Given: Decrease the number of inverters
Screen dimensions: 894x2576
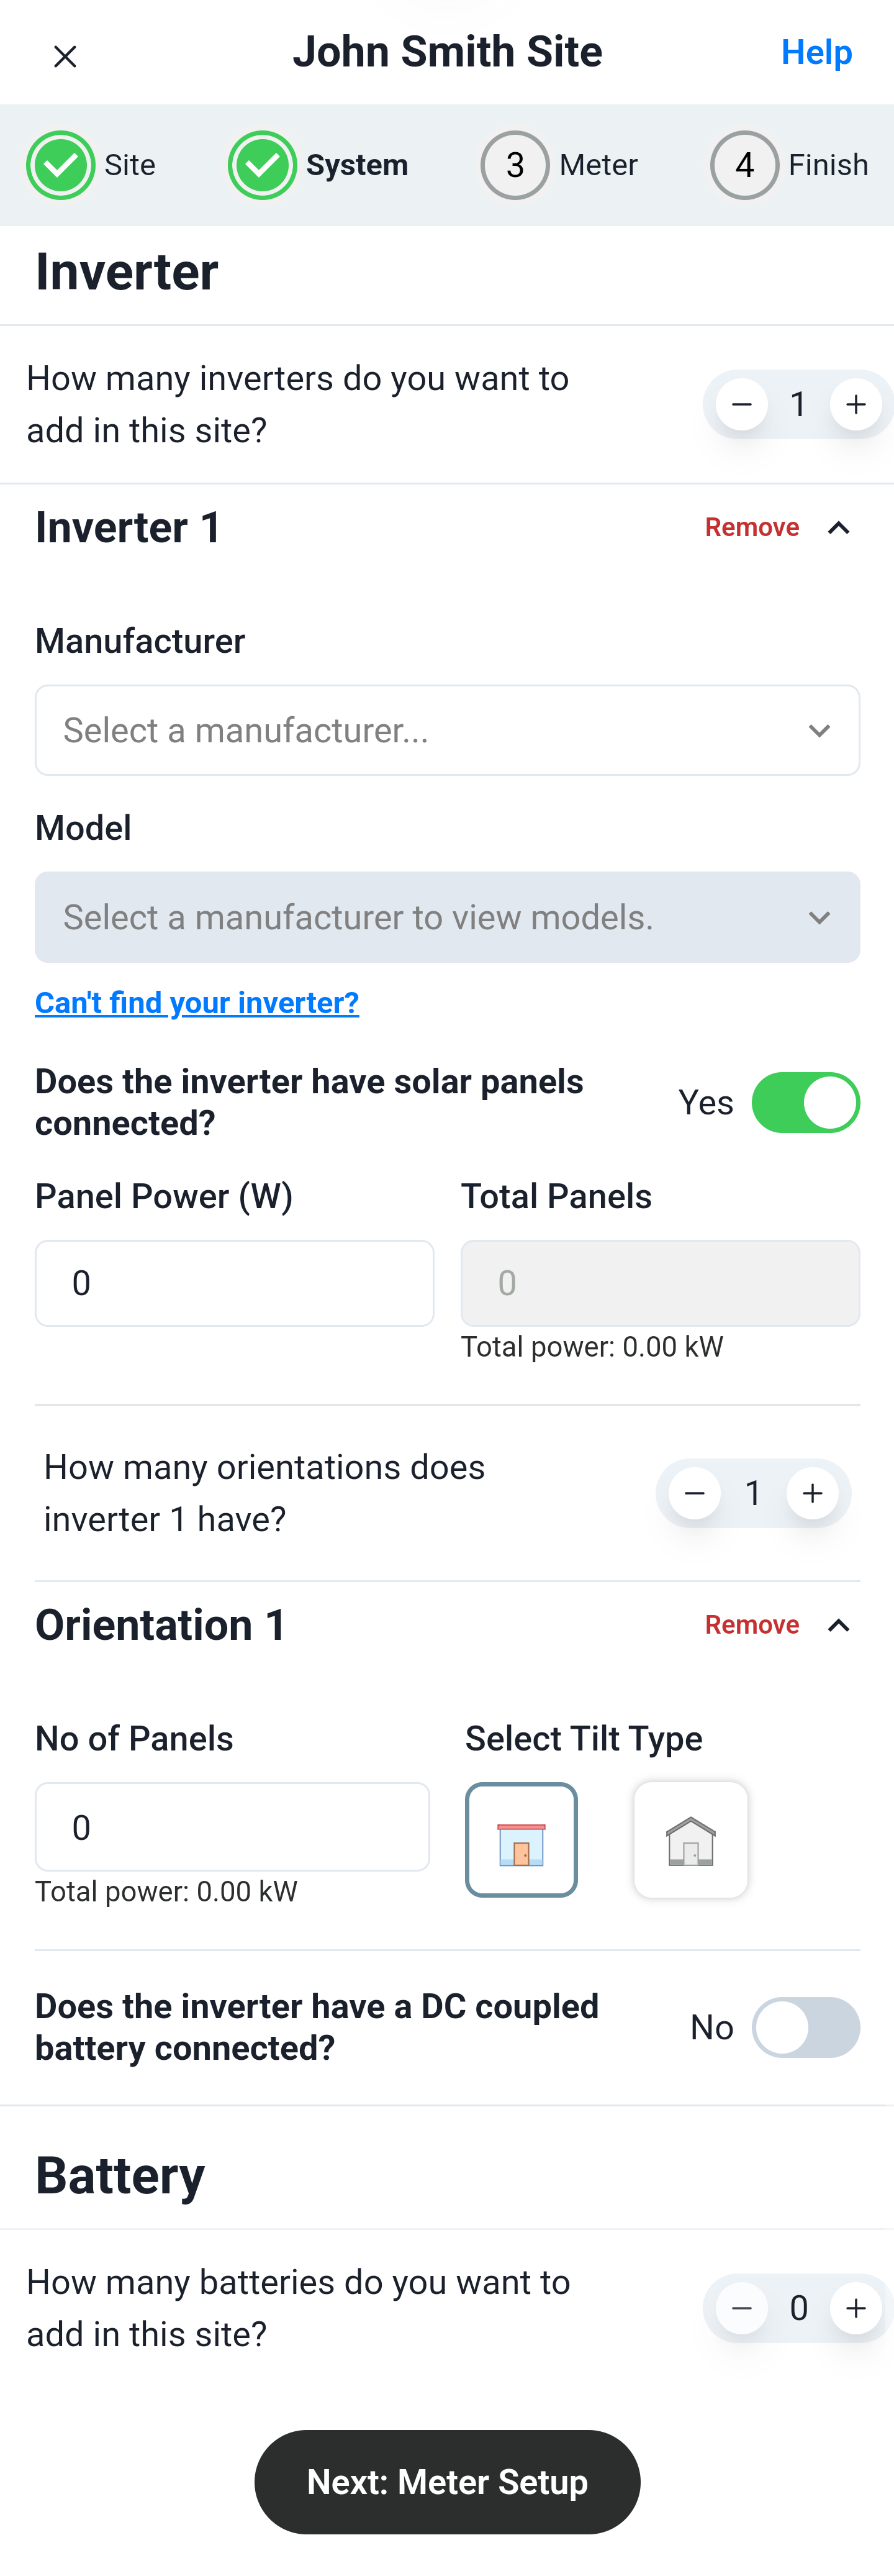Looking at the screenshot, I should (x=742, y=404).
